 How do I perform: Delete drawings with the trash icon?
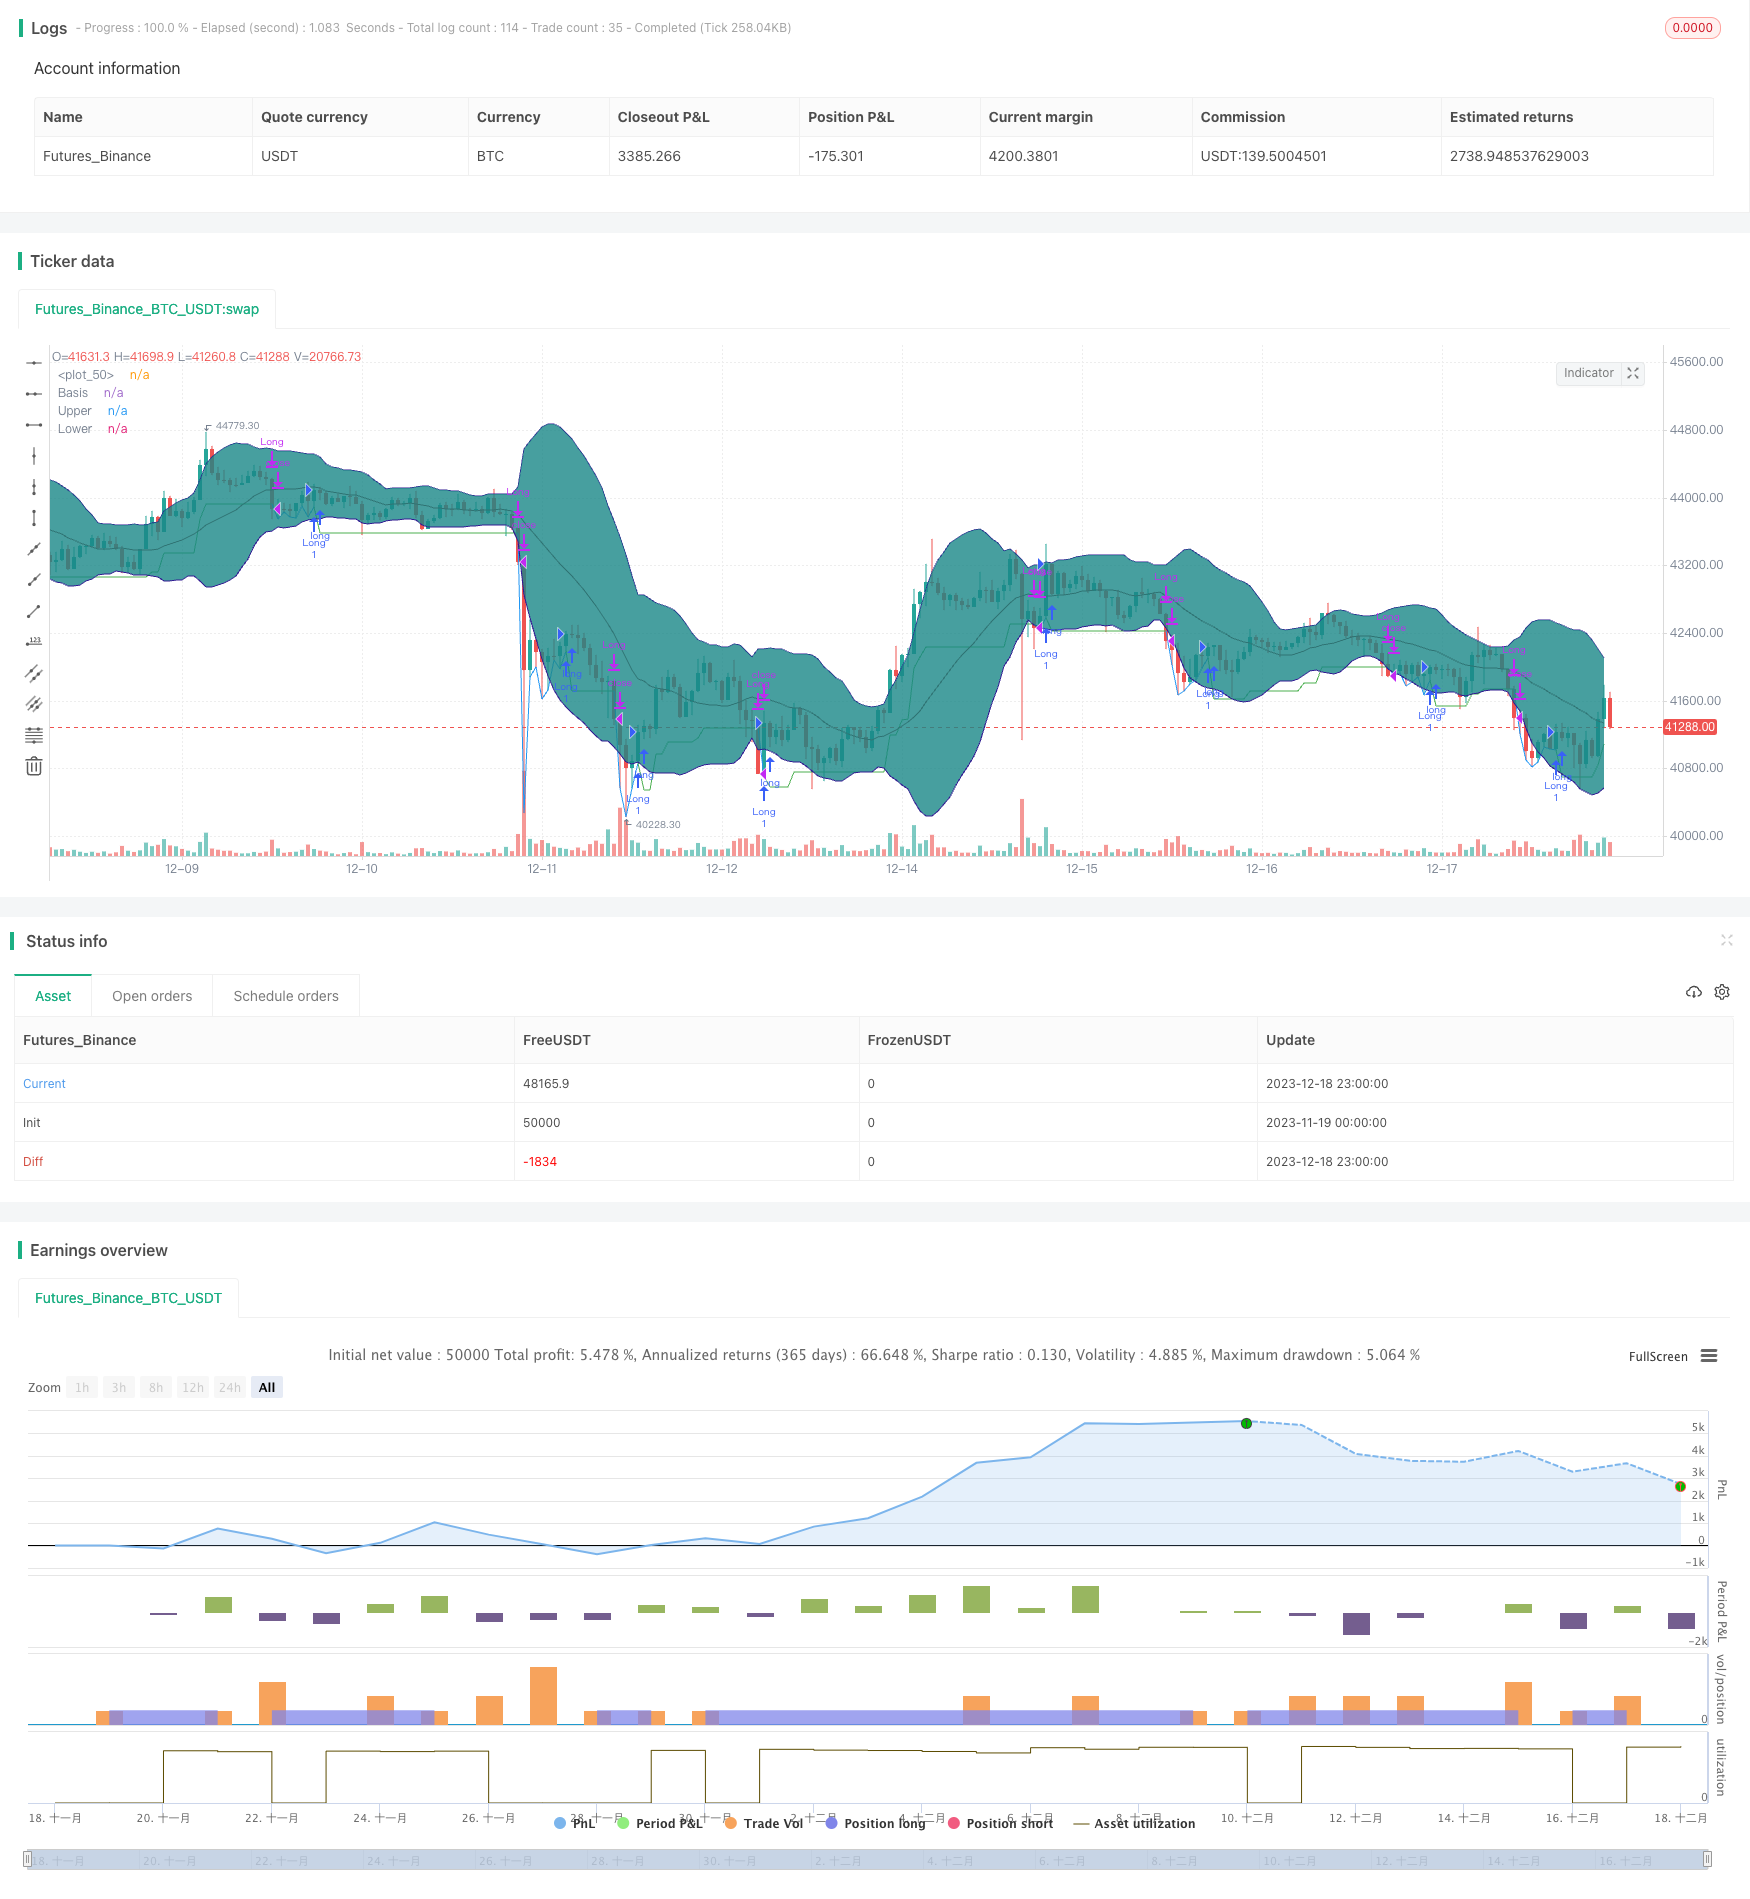(34, 766)
